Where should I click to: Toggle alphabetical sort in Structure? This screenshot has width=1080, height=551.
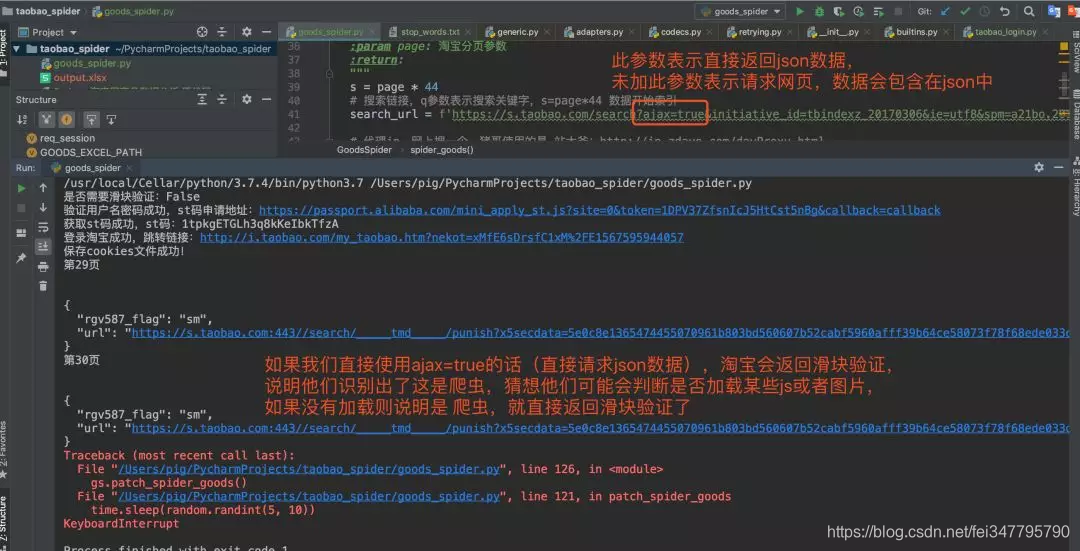pos(24,120)
